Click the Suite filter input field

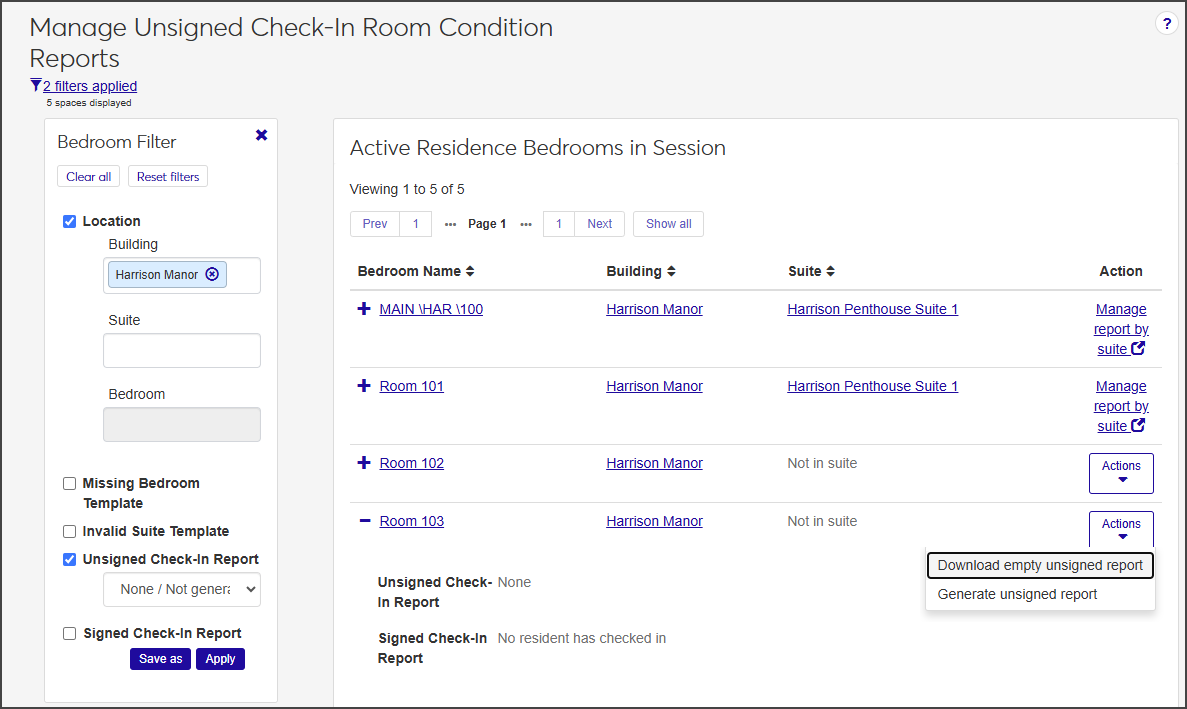pos(182,350)
